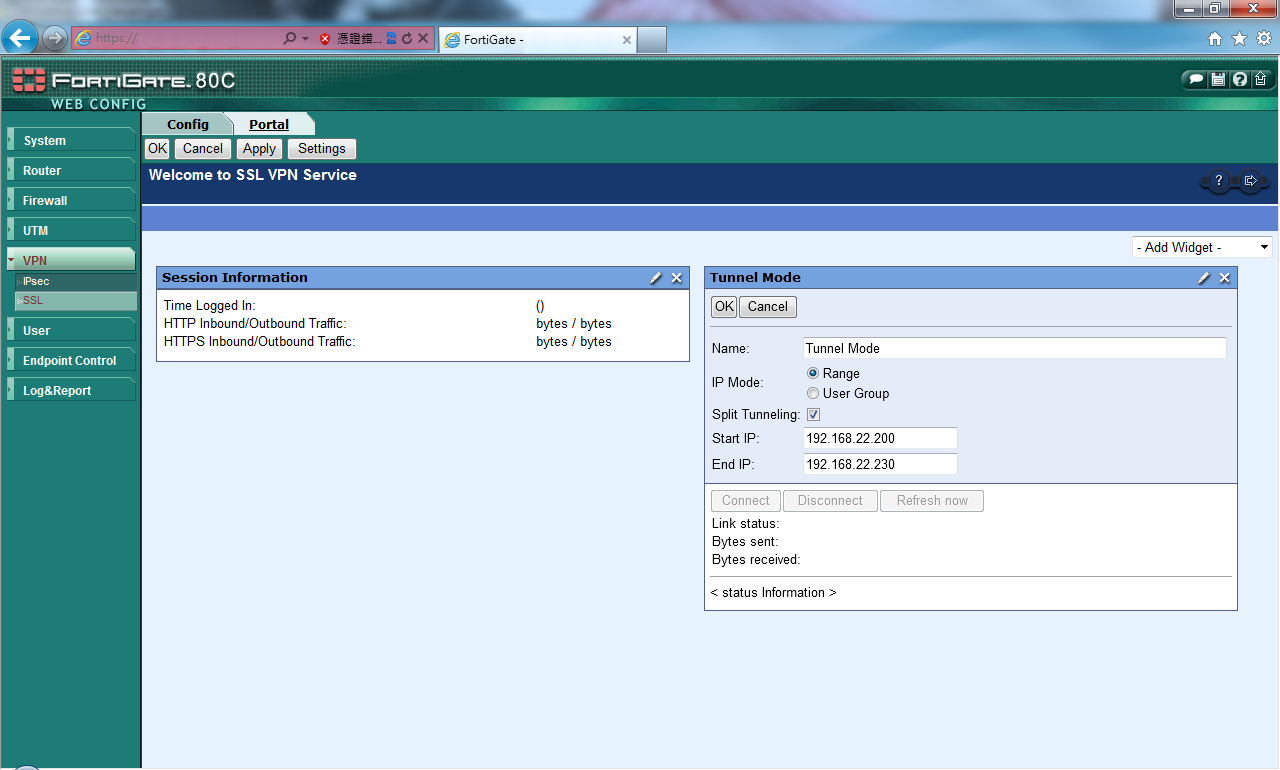Switch to the Config tab
Image resolution: width=1280 pixels, height=770 pixels.
click(x=188, y=124)
